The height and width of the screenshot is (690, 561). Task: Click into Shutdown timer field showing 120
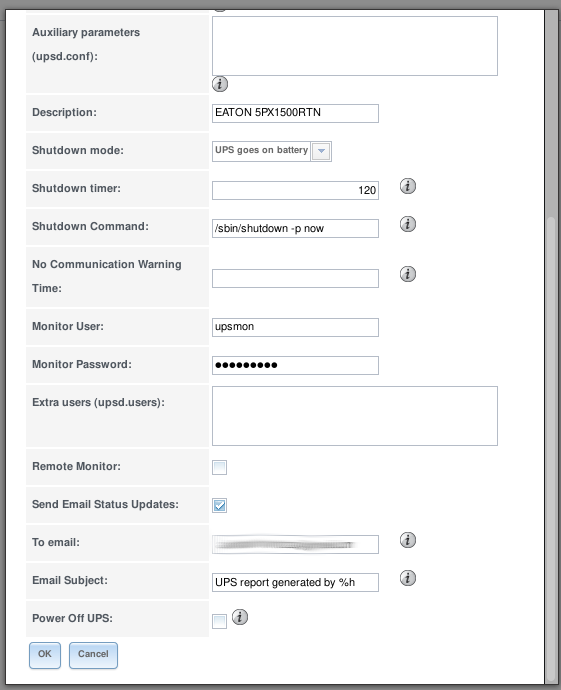tap(295, 191)
